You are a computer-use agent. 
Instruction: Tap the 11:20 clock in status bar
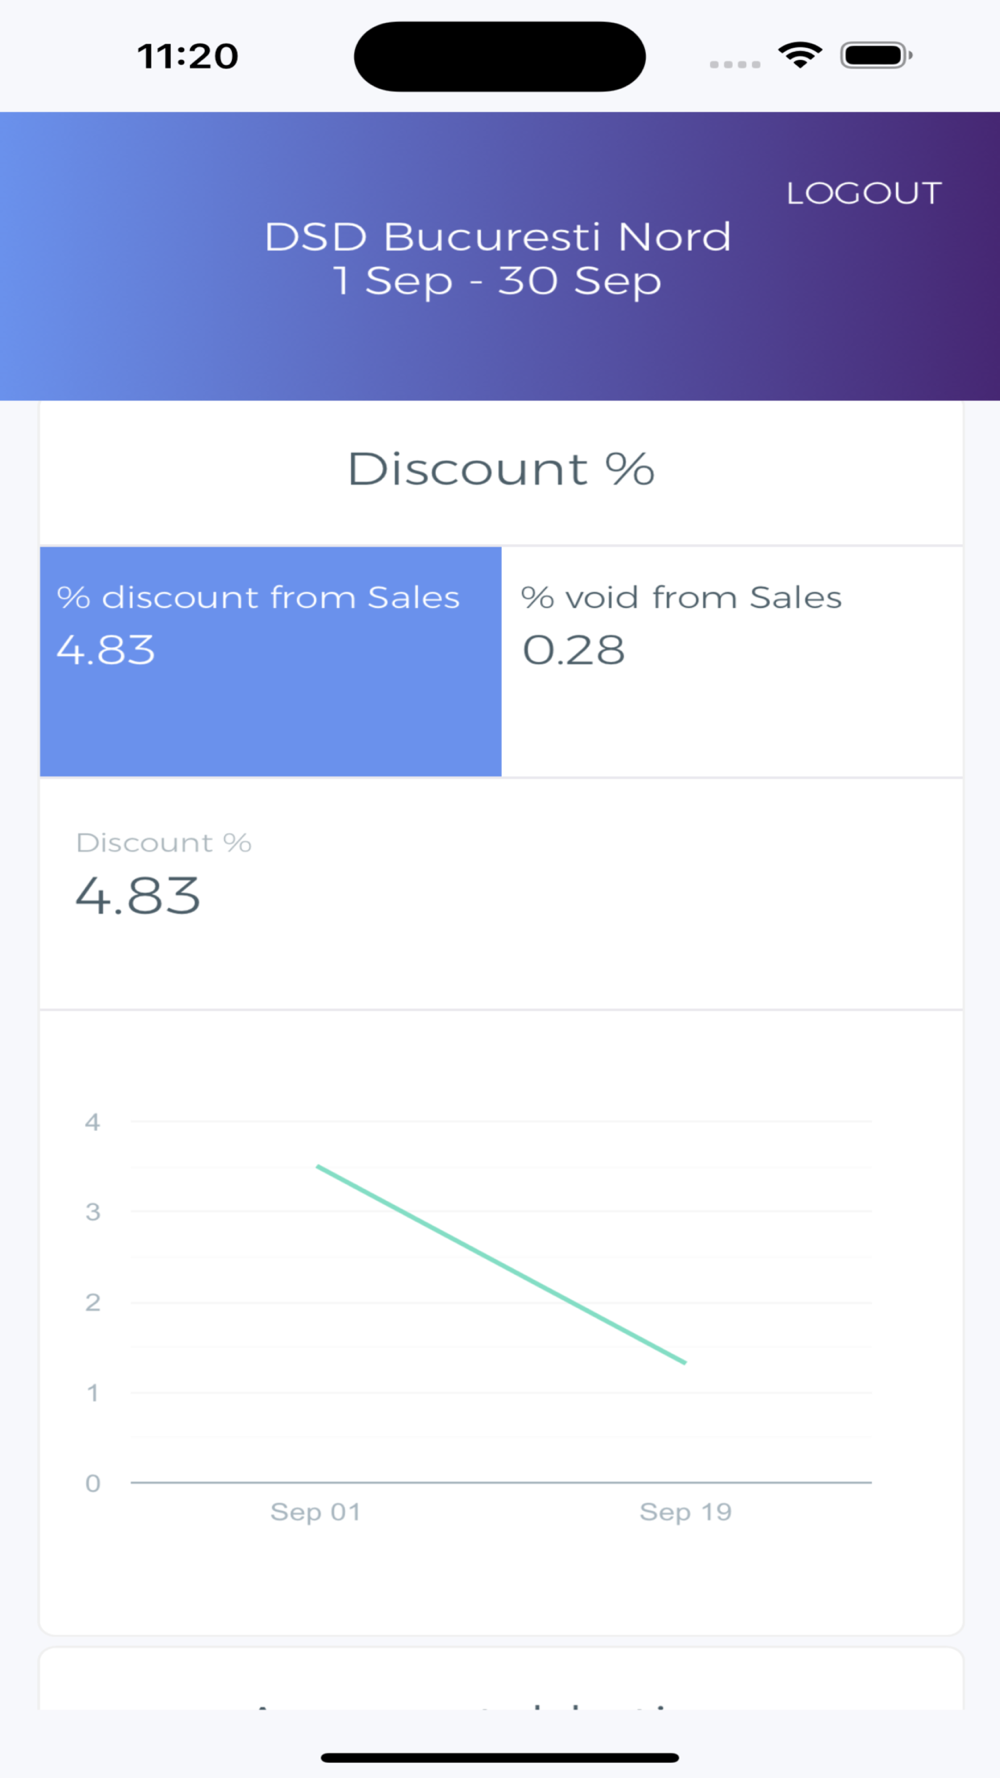point(188,56)
